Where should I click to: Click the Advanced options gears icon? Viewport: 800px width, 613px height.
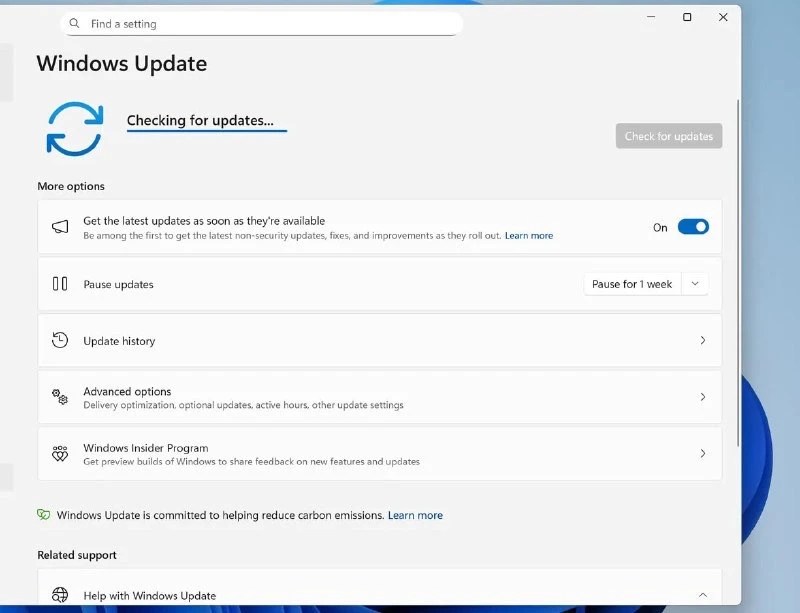pos(60,397)
